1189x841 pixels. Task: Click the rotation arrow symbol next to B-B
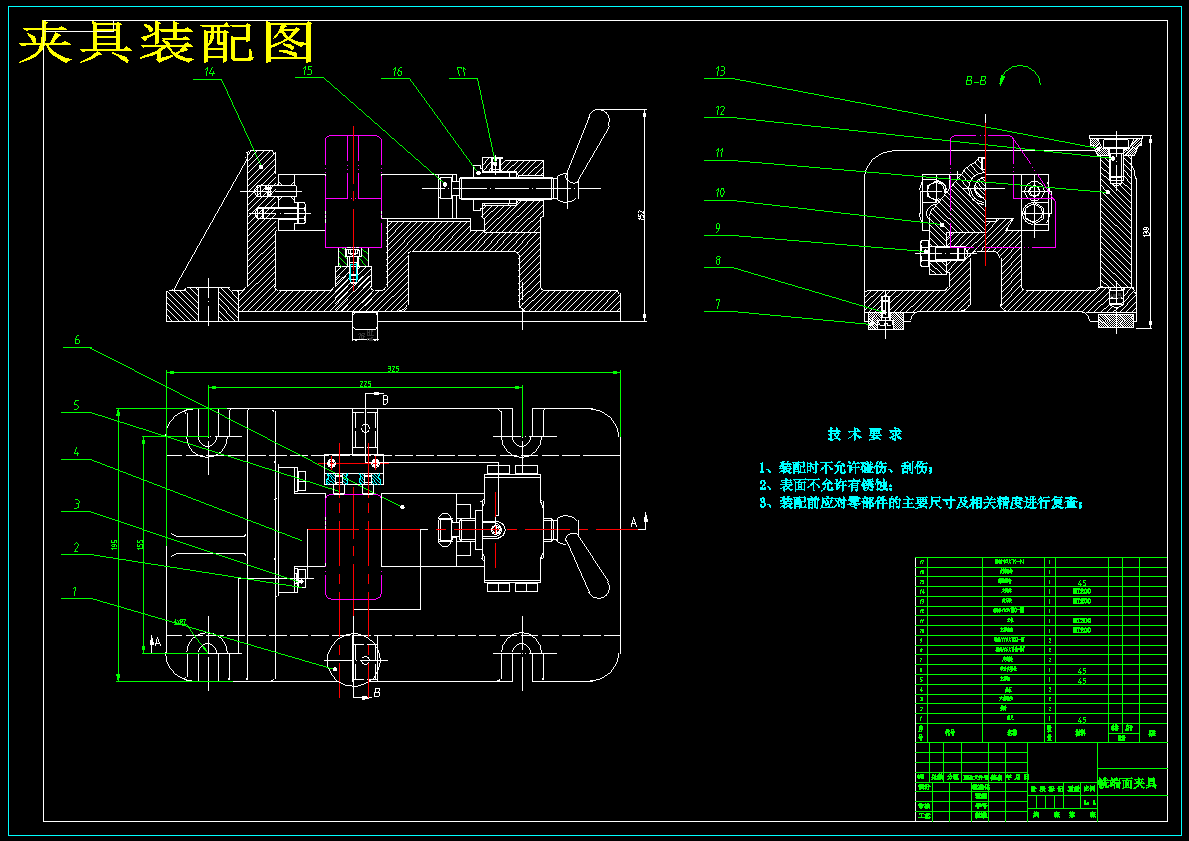[1021, 76]
